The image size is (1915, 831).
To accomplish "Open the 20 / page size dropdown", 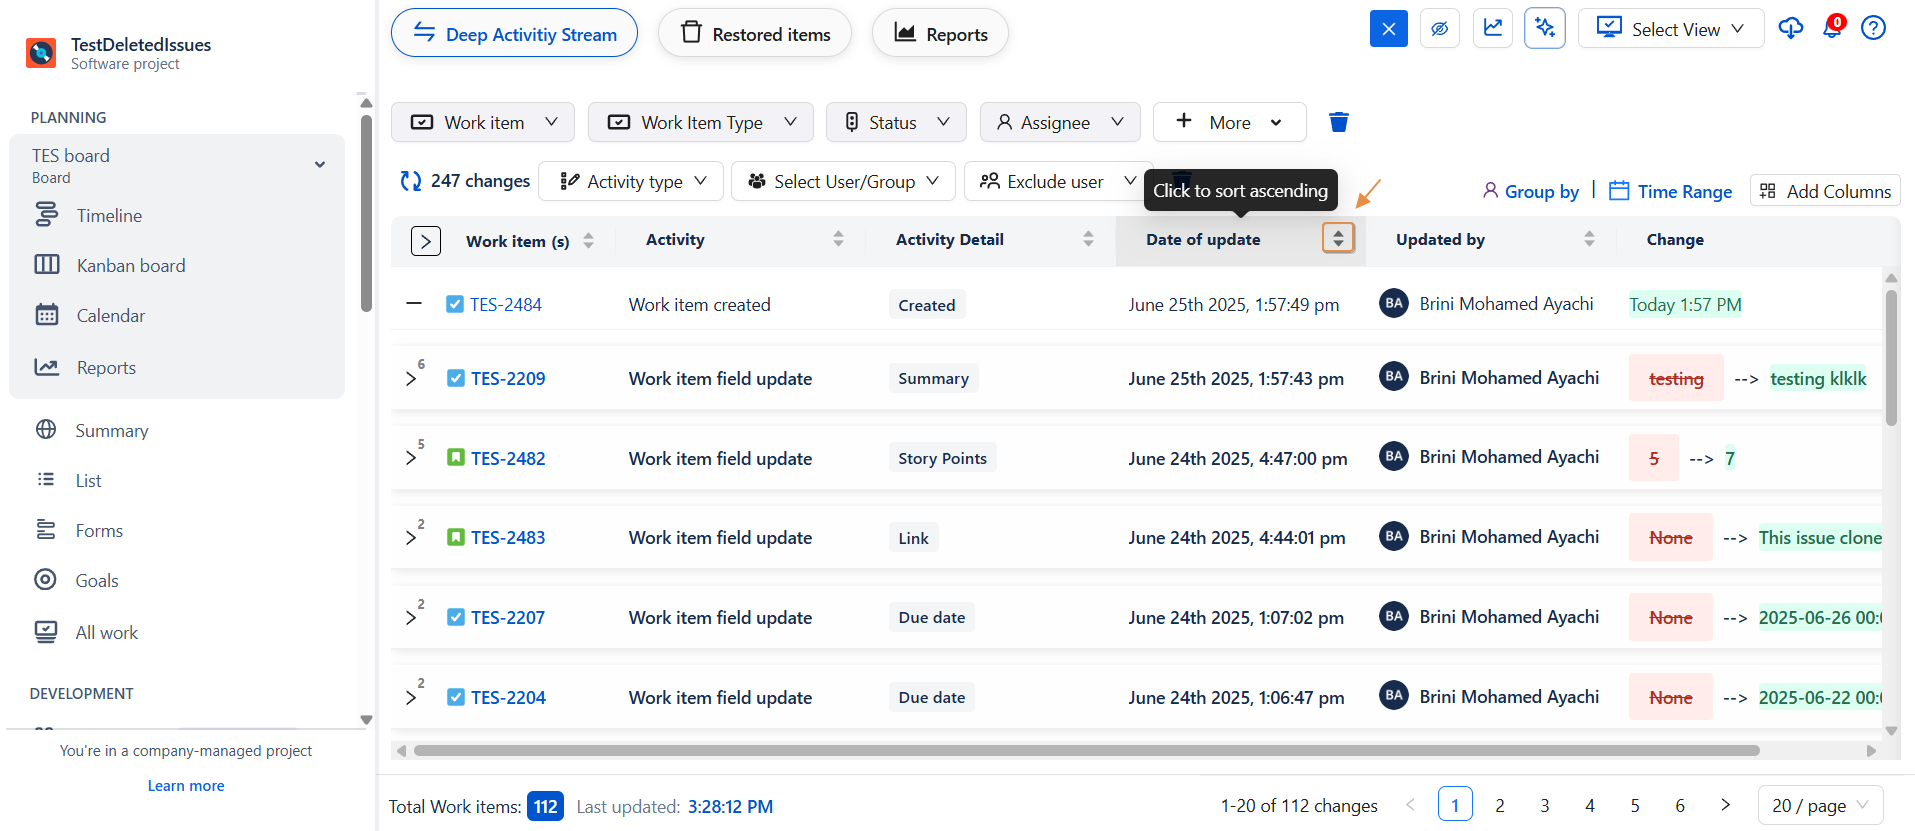I will click(x=1819, y=805).
